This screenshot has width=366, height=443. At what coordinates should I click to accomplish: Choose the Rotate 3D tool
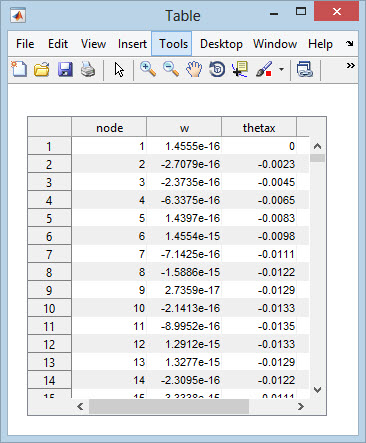click(217, 69)
